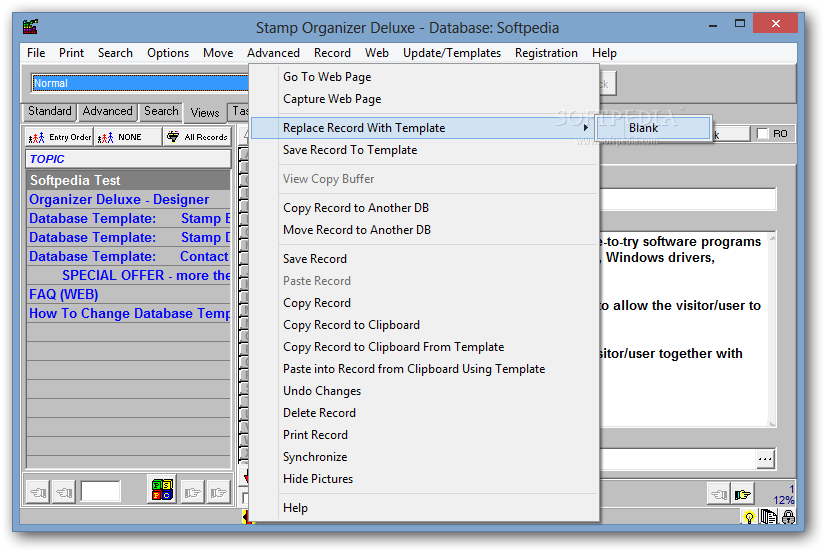
Task: Click the FSFC colored blocks icon
Action: click(x=162, y=490)
